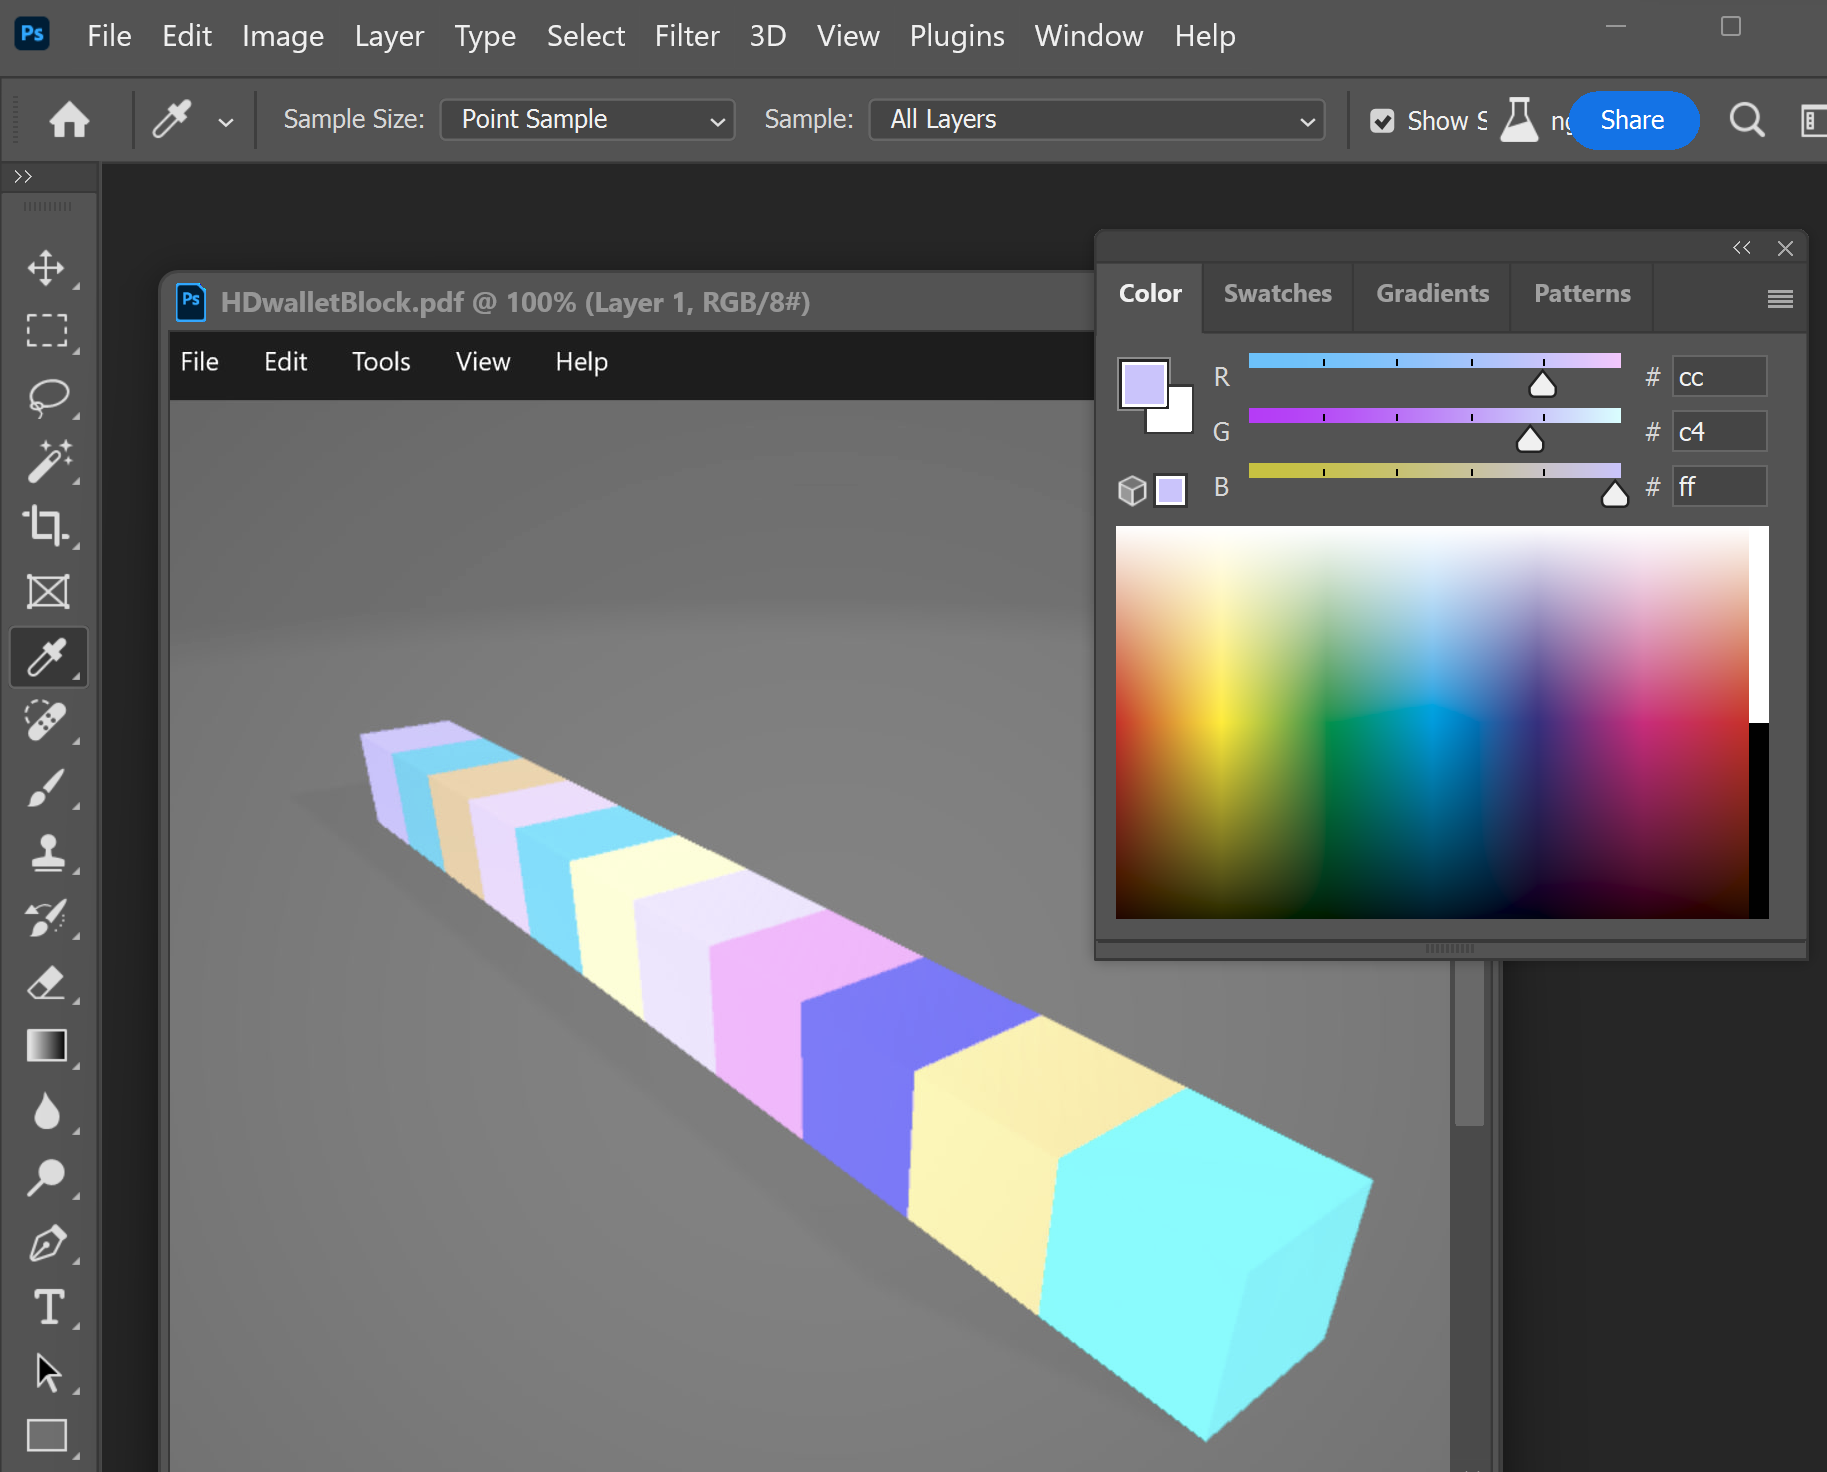This screenshot has height=1472, width=1827.
Task: Open the Image menu
Action: pos(283,36)
